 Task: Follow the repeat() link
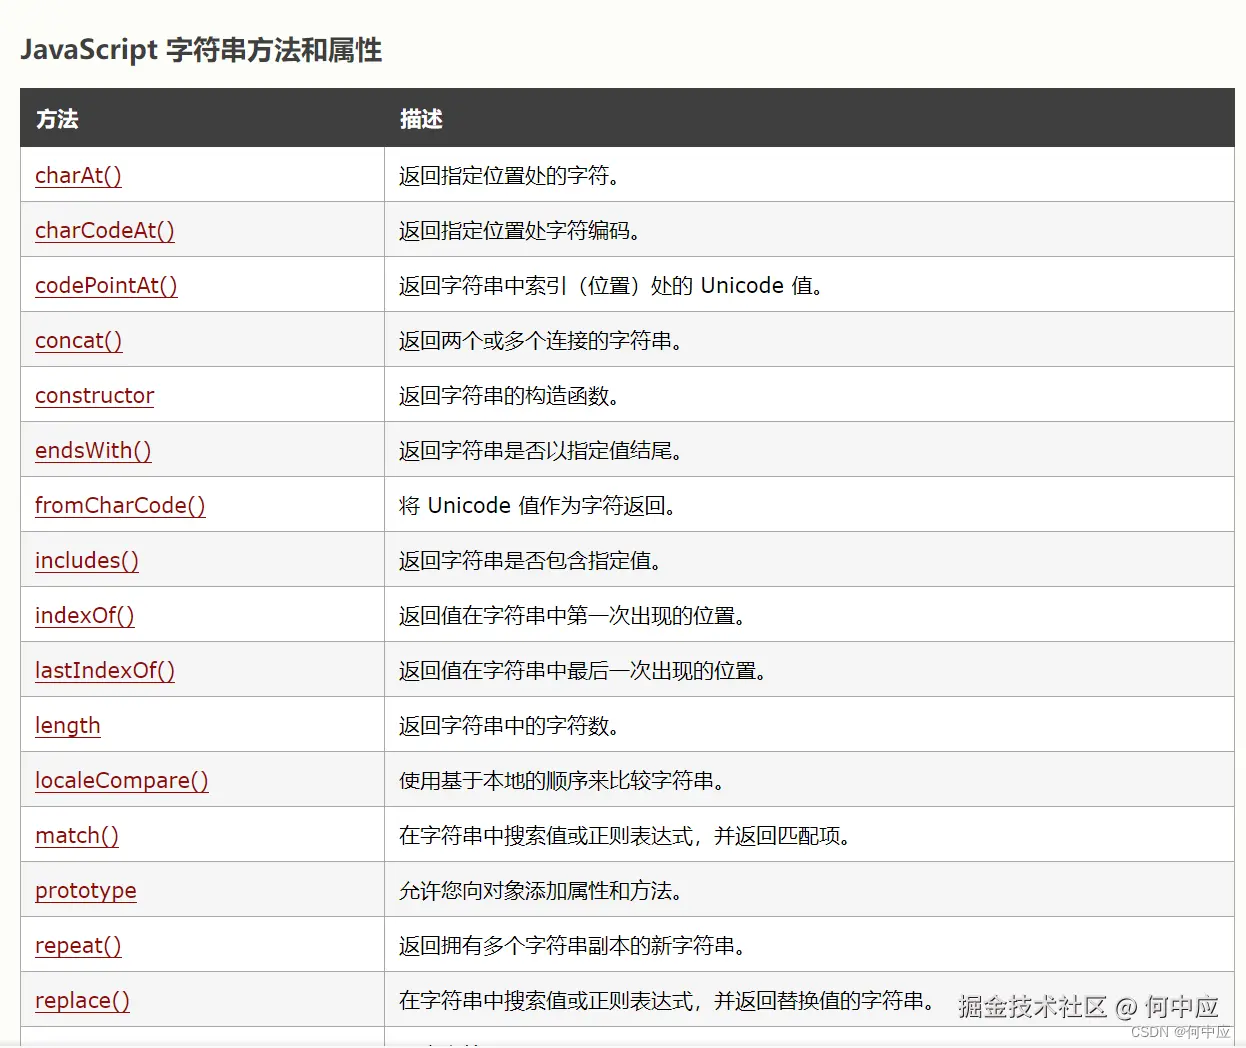click(78, 946)
